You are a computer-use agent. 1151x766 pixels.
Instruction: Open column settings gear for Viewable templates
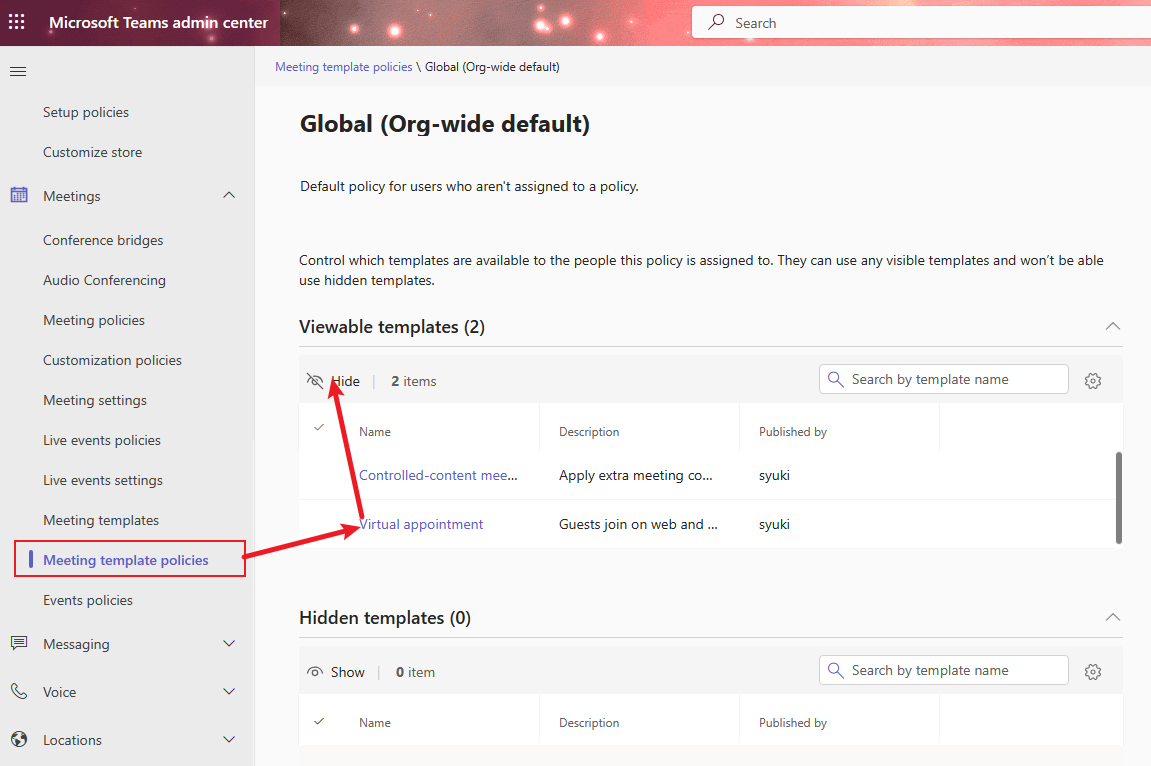1093,381
